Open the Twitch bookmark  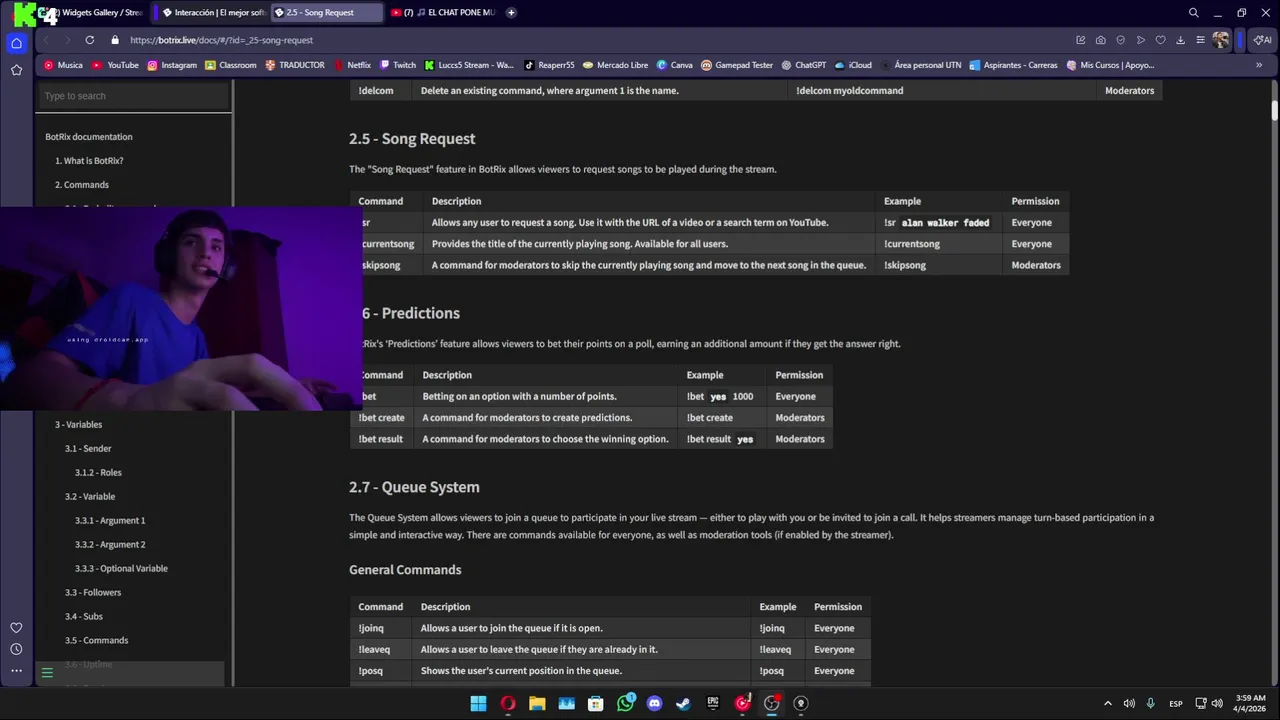(x=397, y=65)
